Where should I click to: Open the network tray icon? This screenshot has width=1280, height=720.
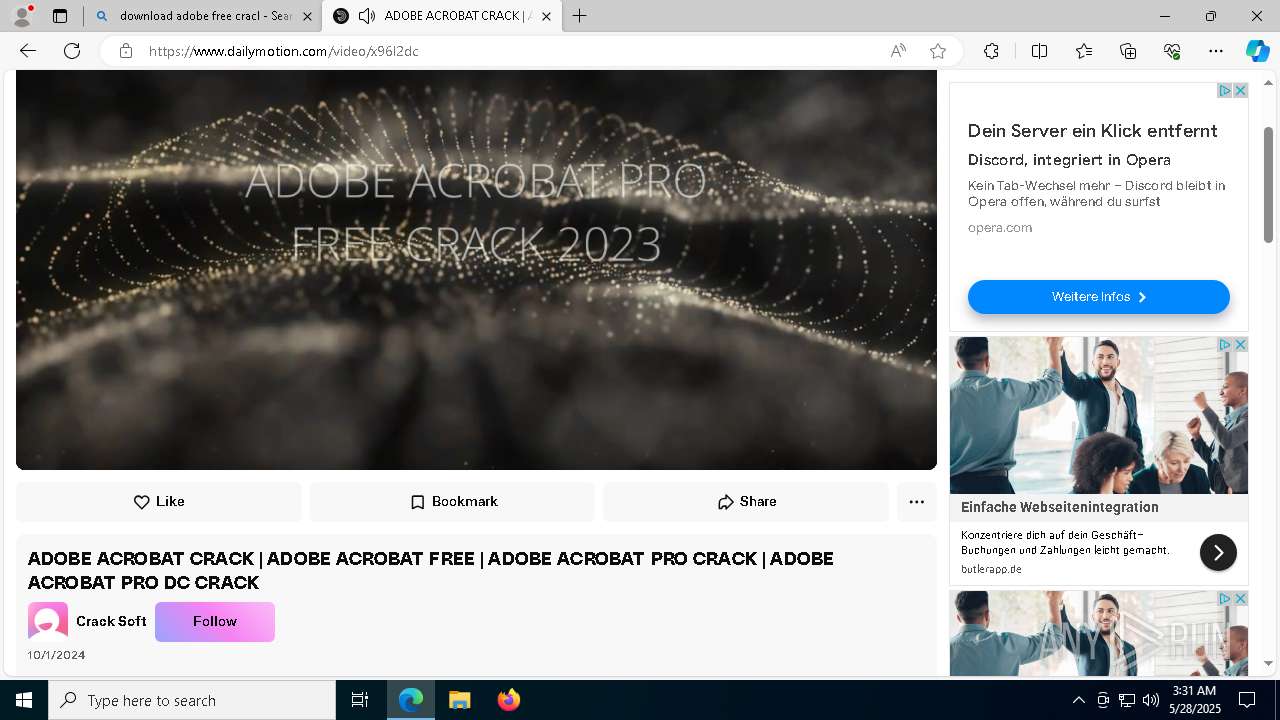coord(1126,700)
